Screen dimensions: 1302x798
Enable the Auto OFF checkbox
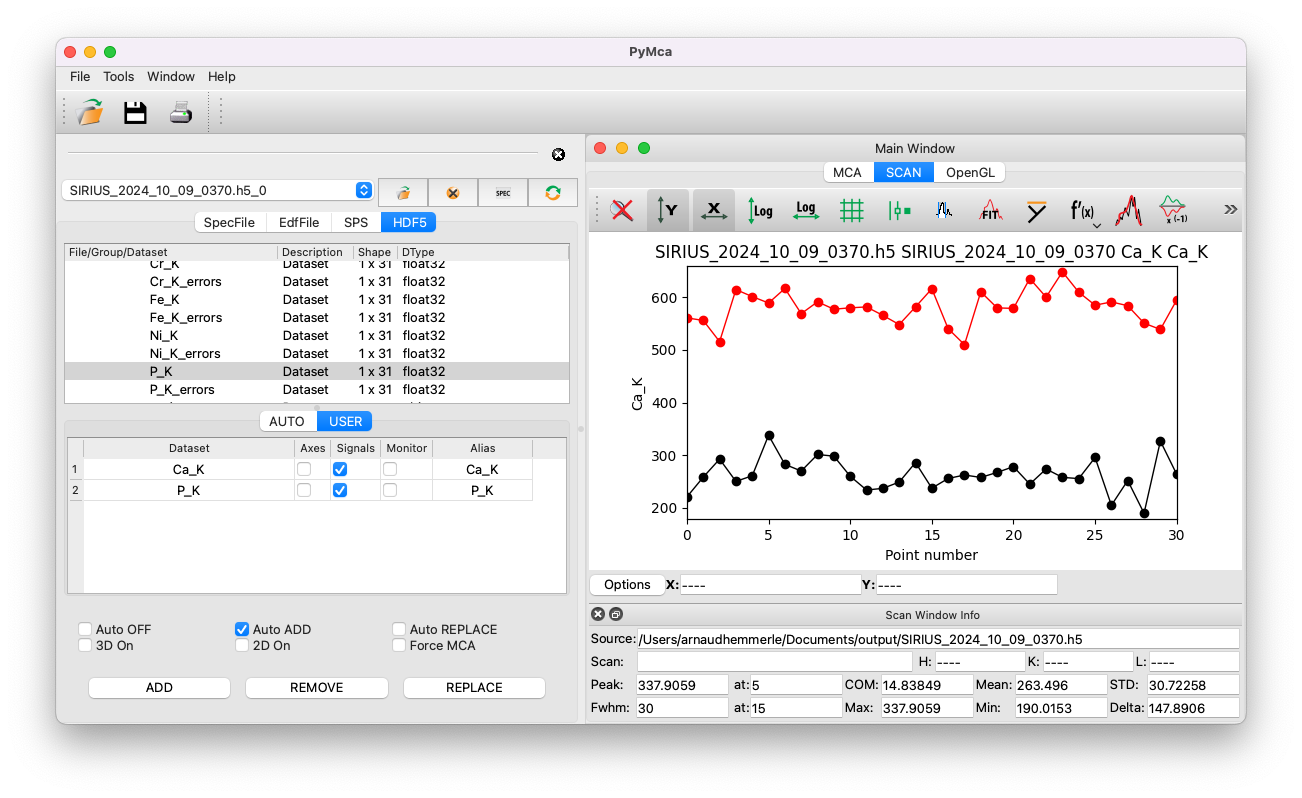[x=85, y=629]
